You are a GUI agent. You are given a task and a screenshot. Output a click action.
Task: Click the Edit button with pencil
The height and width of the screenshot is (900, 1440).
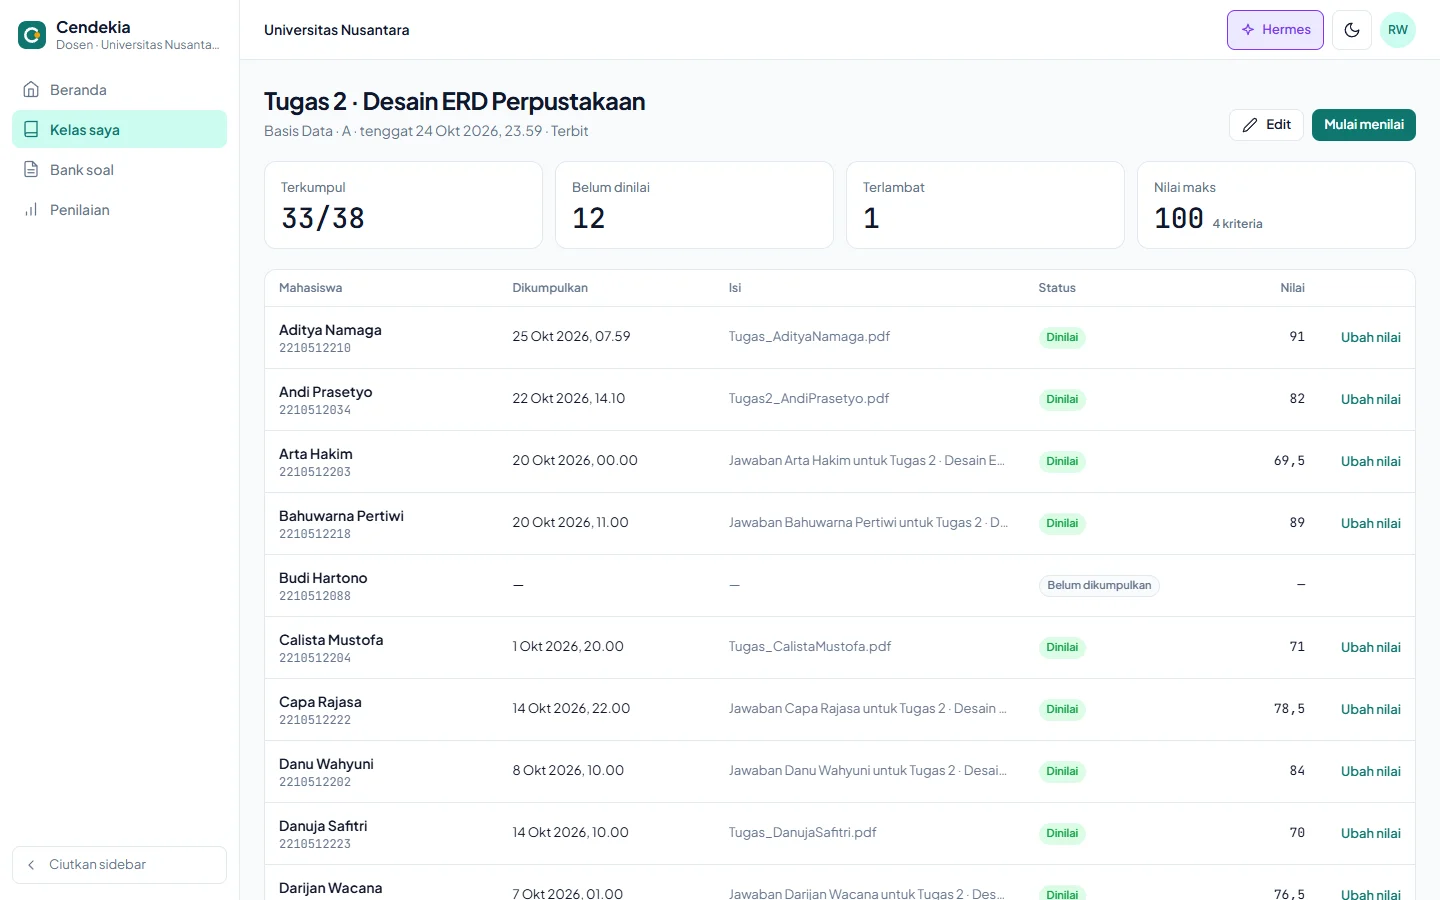1266,125
